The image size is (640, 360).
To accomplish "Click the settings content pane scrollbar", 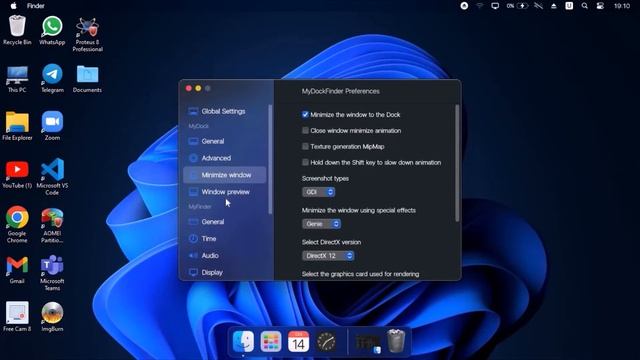I will coord(457,163).
